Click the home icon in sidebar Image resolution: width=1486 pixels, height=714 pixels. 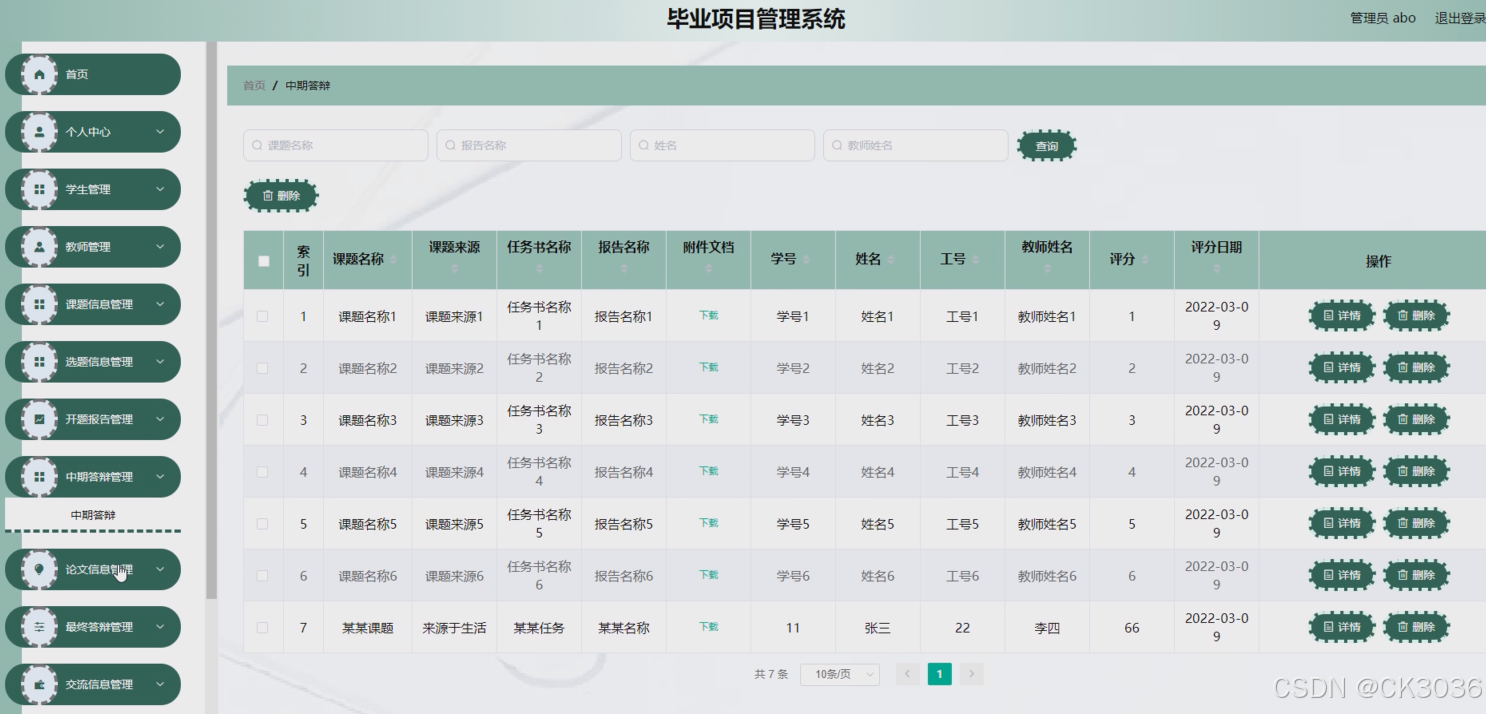(x=39, y=74)
